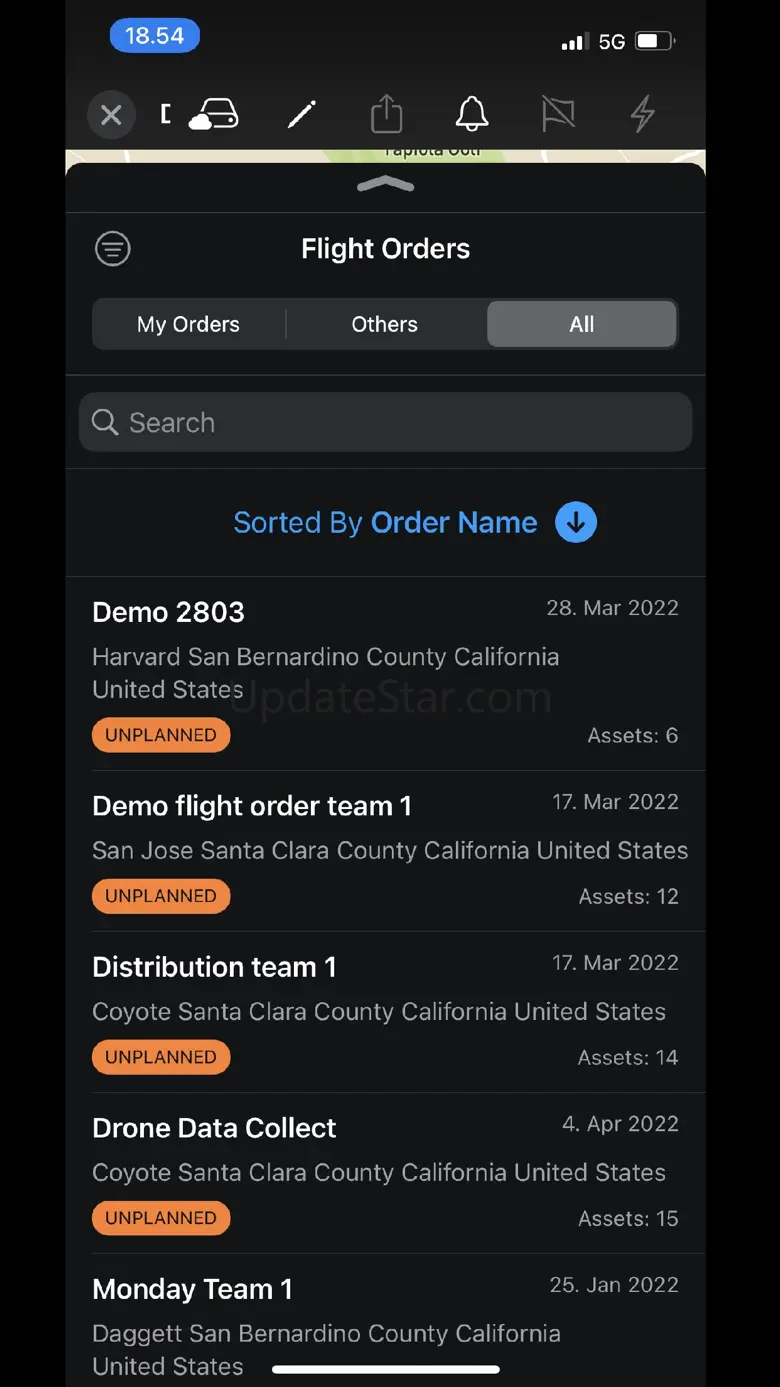
Task: Open the Drone Data Collect order
Action: tap(385, 1173)
